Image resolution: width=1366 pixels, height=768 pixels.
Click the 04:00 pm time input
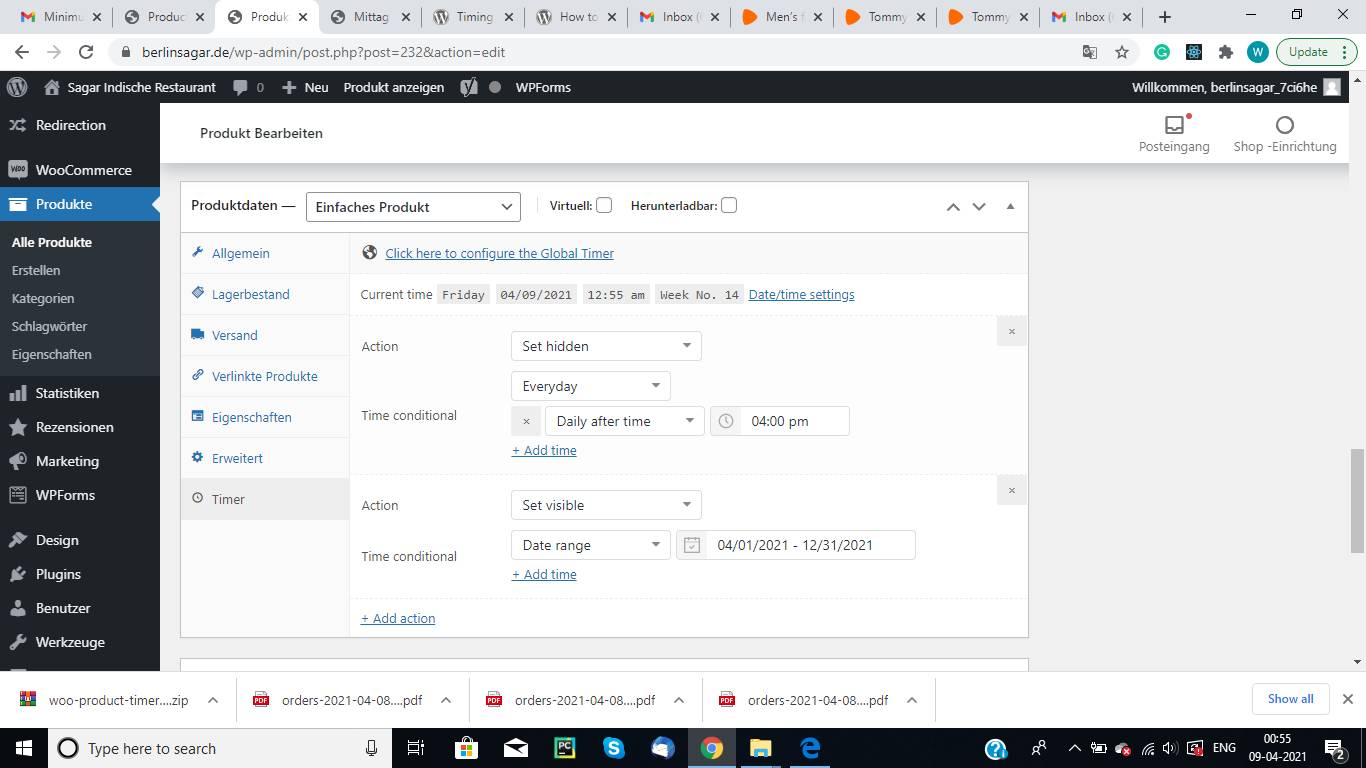[780, 421]
